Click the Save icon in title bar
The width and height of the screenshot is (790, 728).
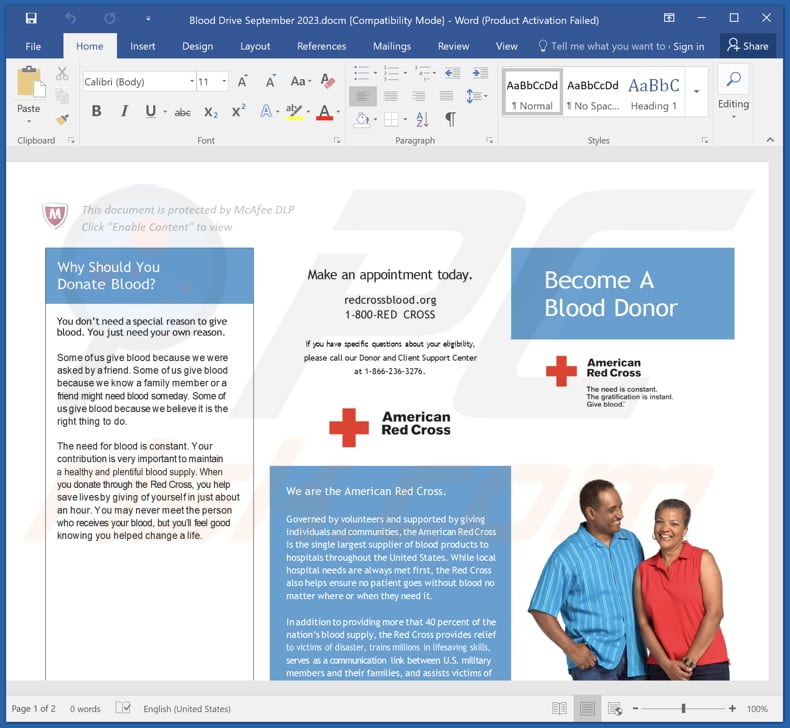pyautogui.click(x=31, y=19)
